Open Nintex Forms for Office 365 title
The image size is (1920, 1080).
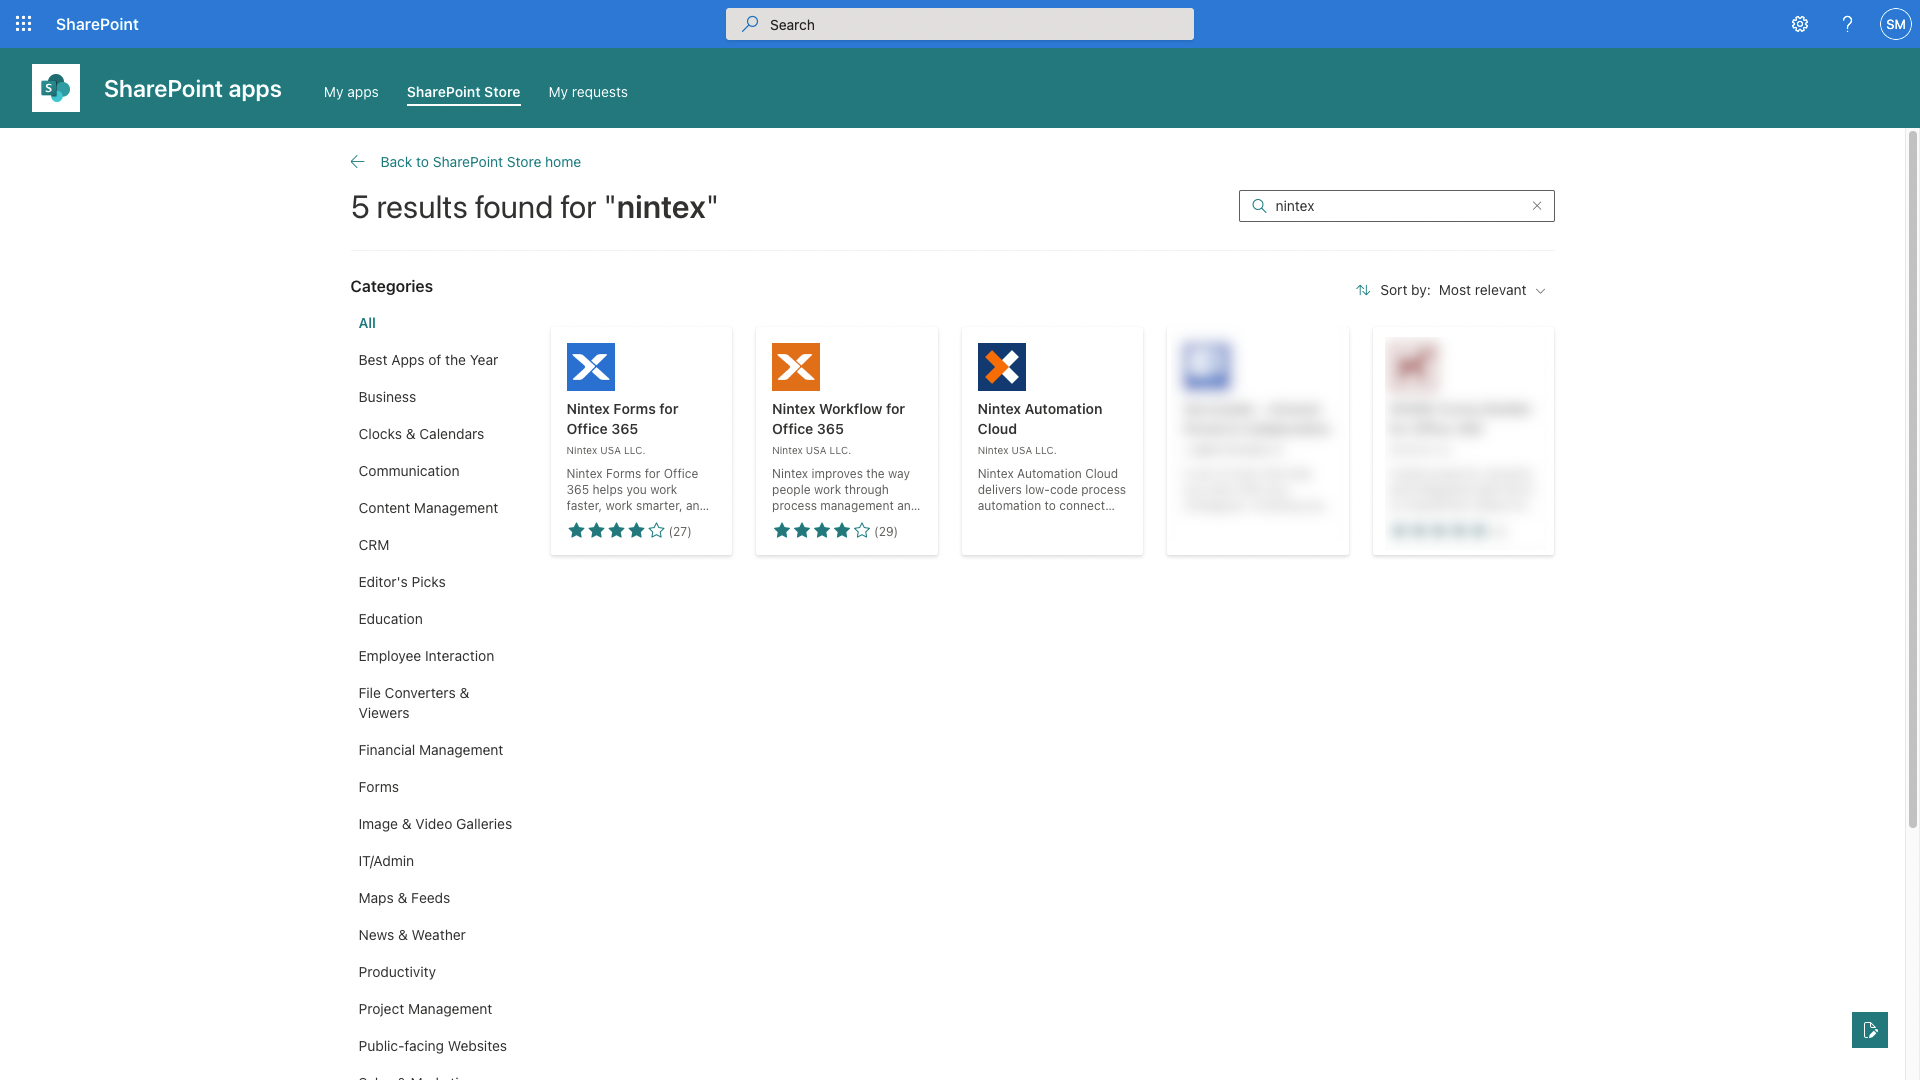(x=622, y=419)
